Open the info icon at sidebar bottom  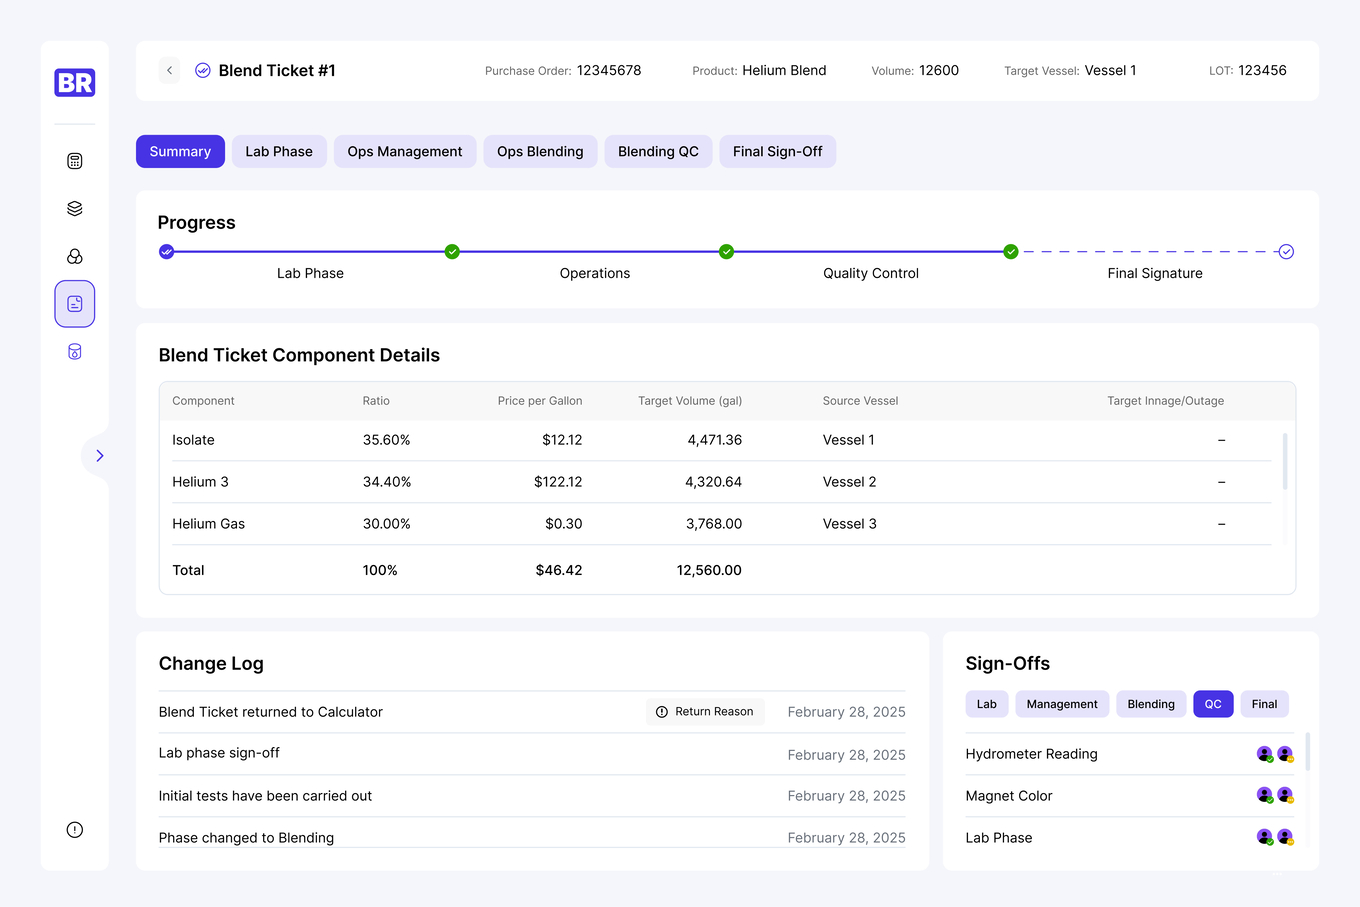pyautogui.click(x=74, y=829)
